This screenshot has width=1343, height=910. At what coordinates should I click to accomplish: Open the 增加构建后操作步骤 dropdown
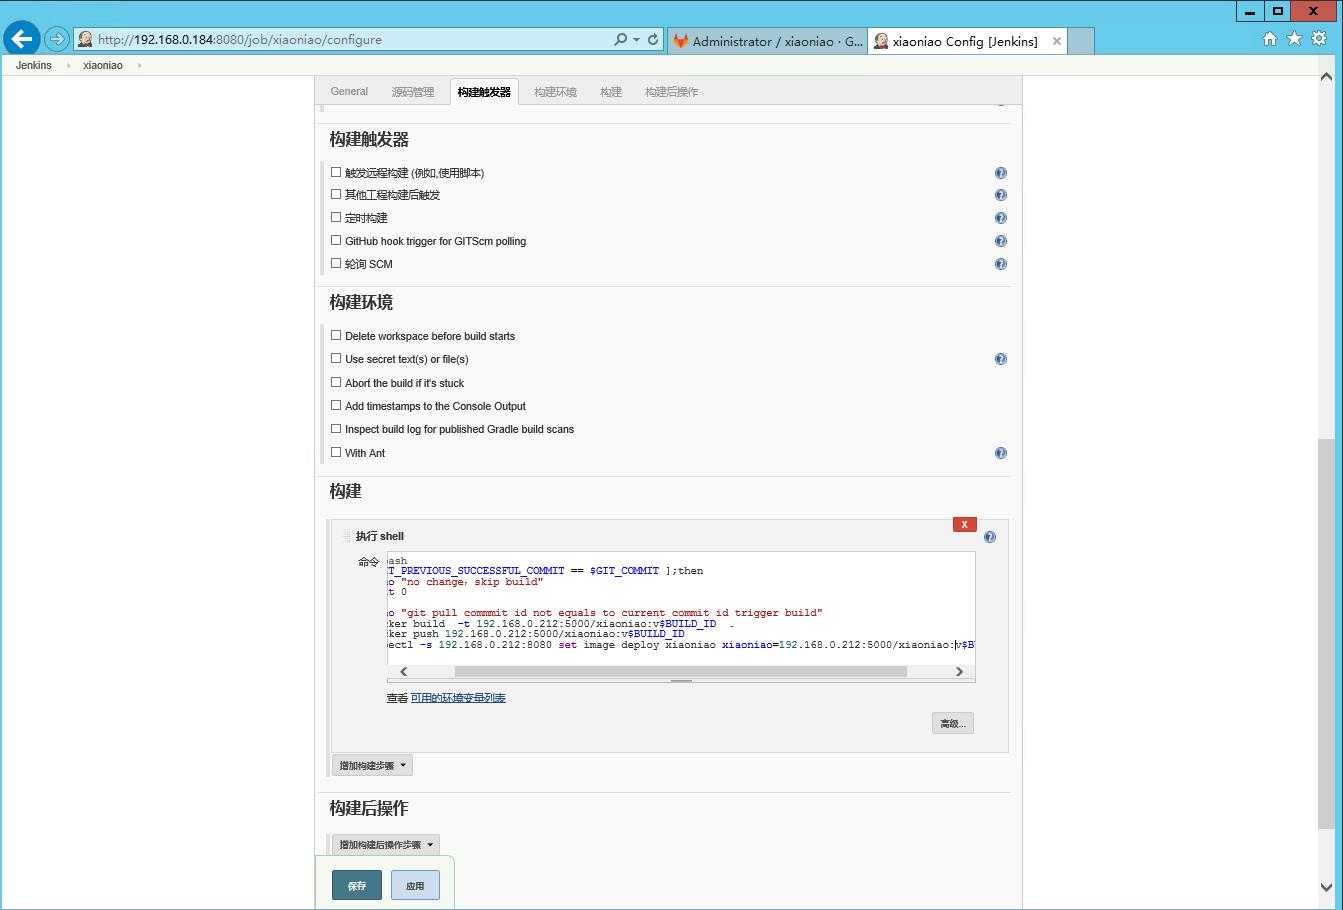385,844
